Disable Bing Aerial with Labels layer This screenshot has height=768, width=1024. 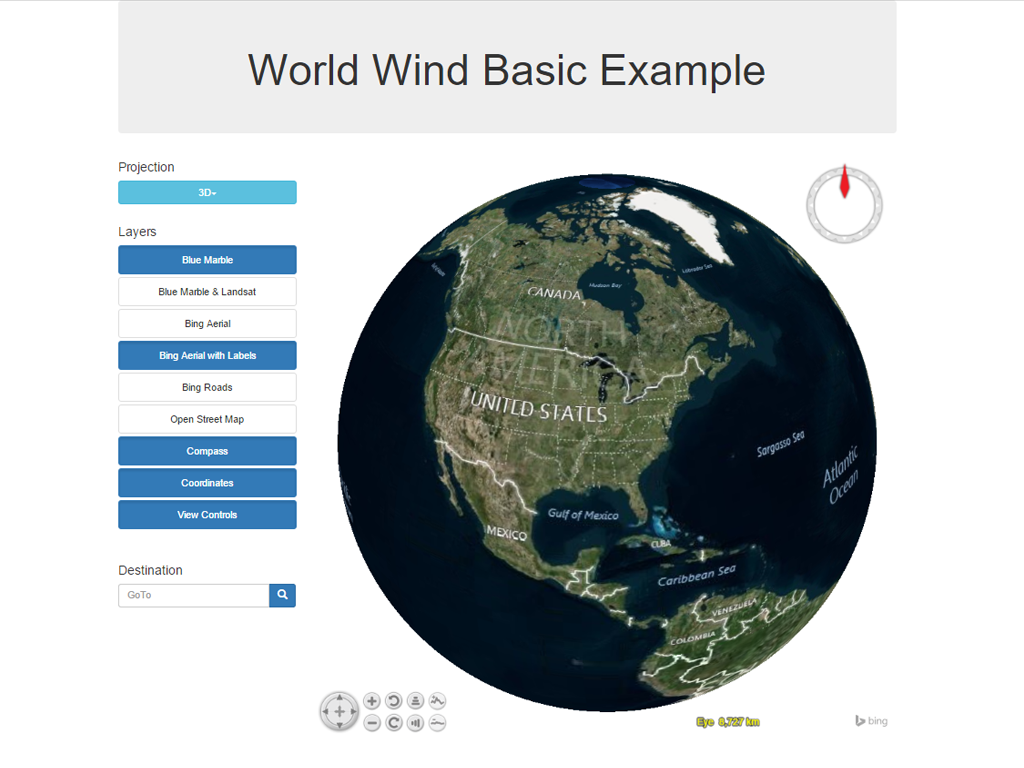coord(207,356)
